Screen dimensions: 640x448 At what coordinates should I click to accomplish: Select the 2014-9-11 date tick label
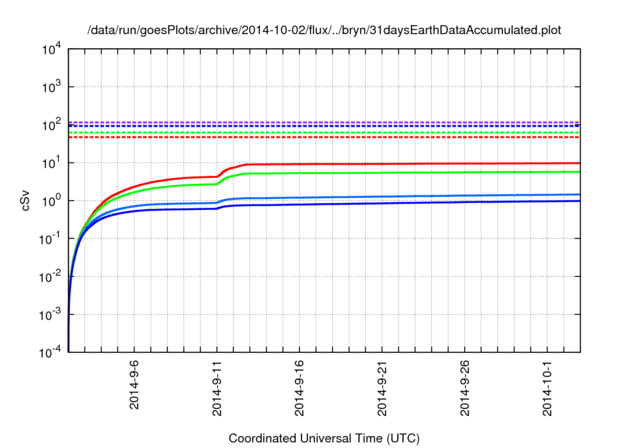(x=217, y=388)
